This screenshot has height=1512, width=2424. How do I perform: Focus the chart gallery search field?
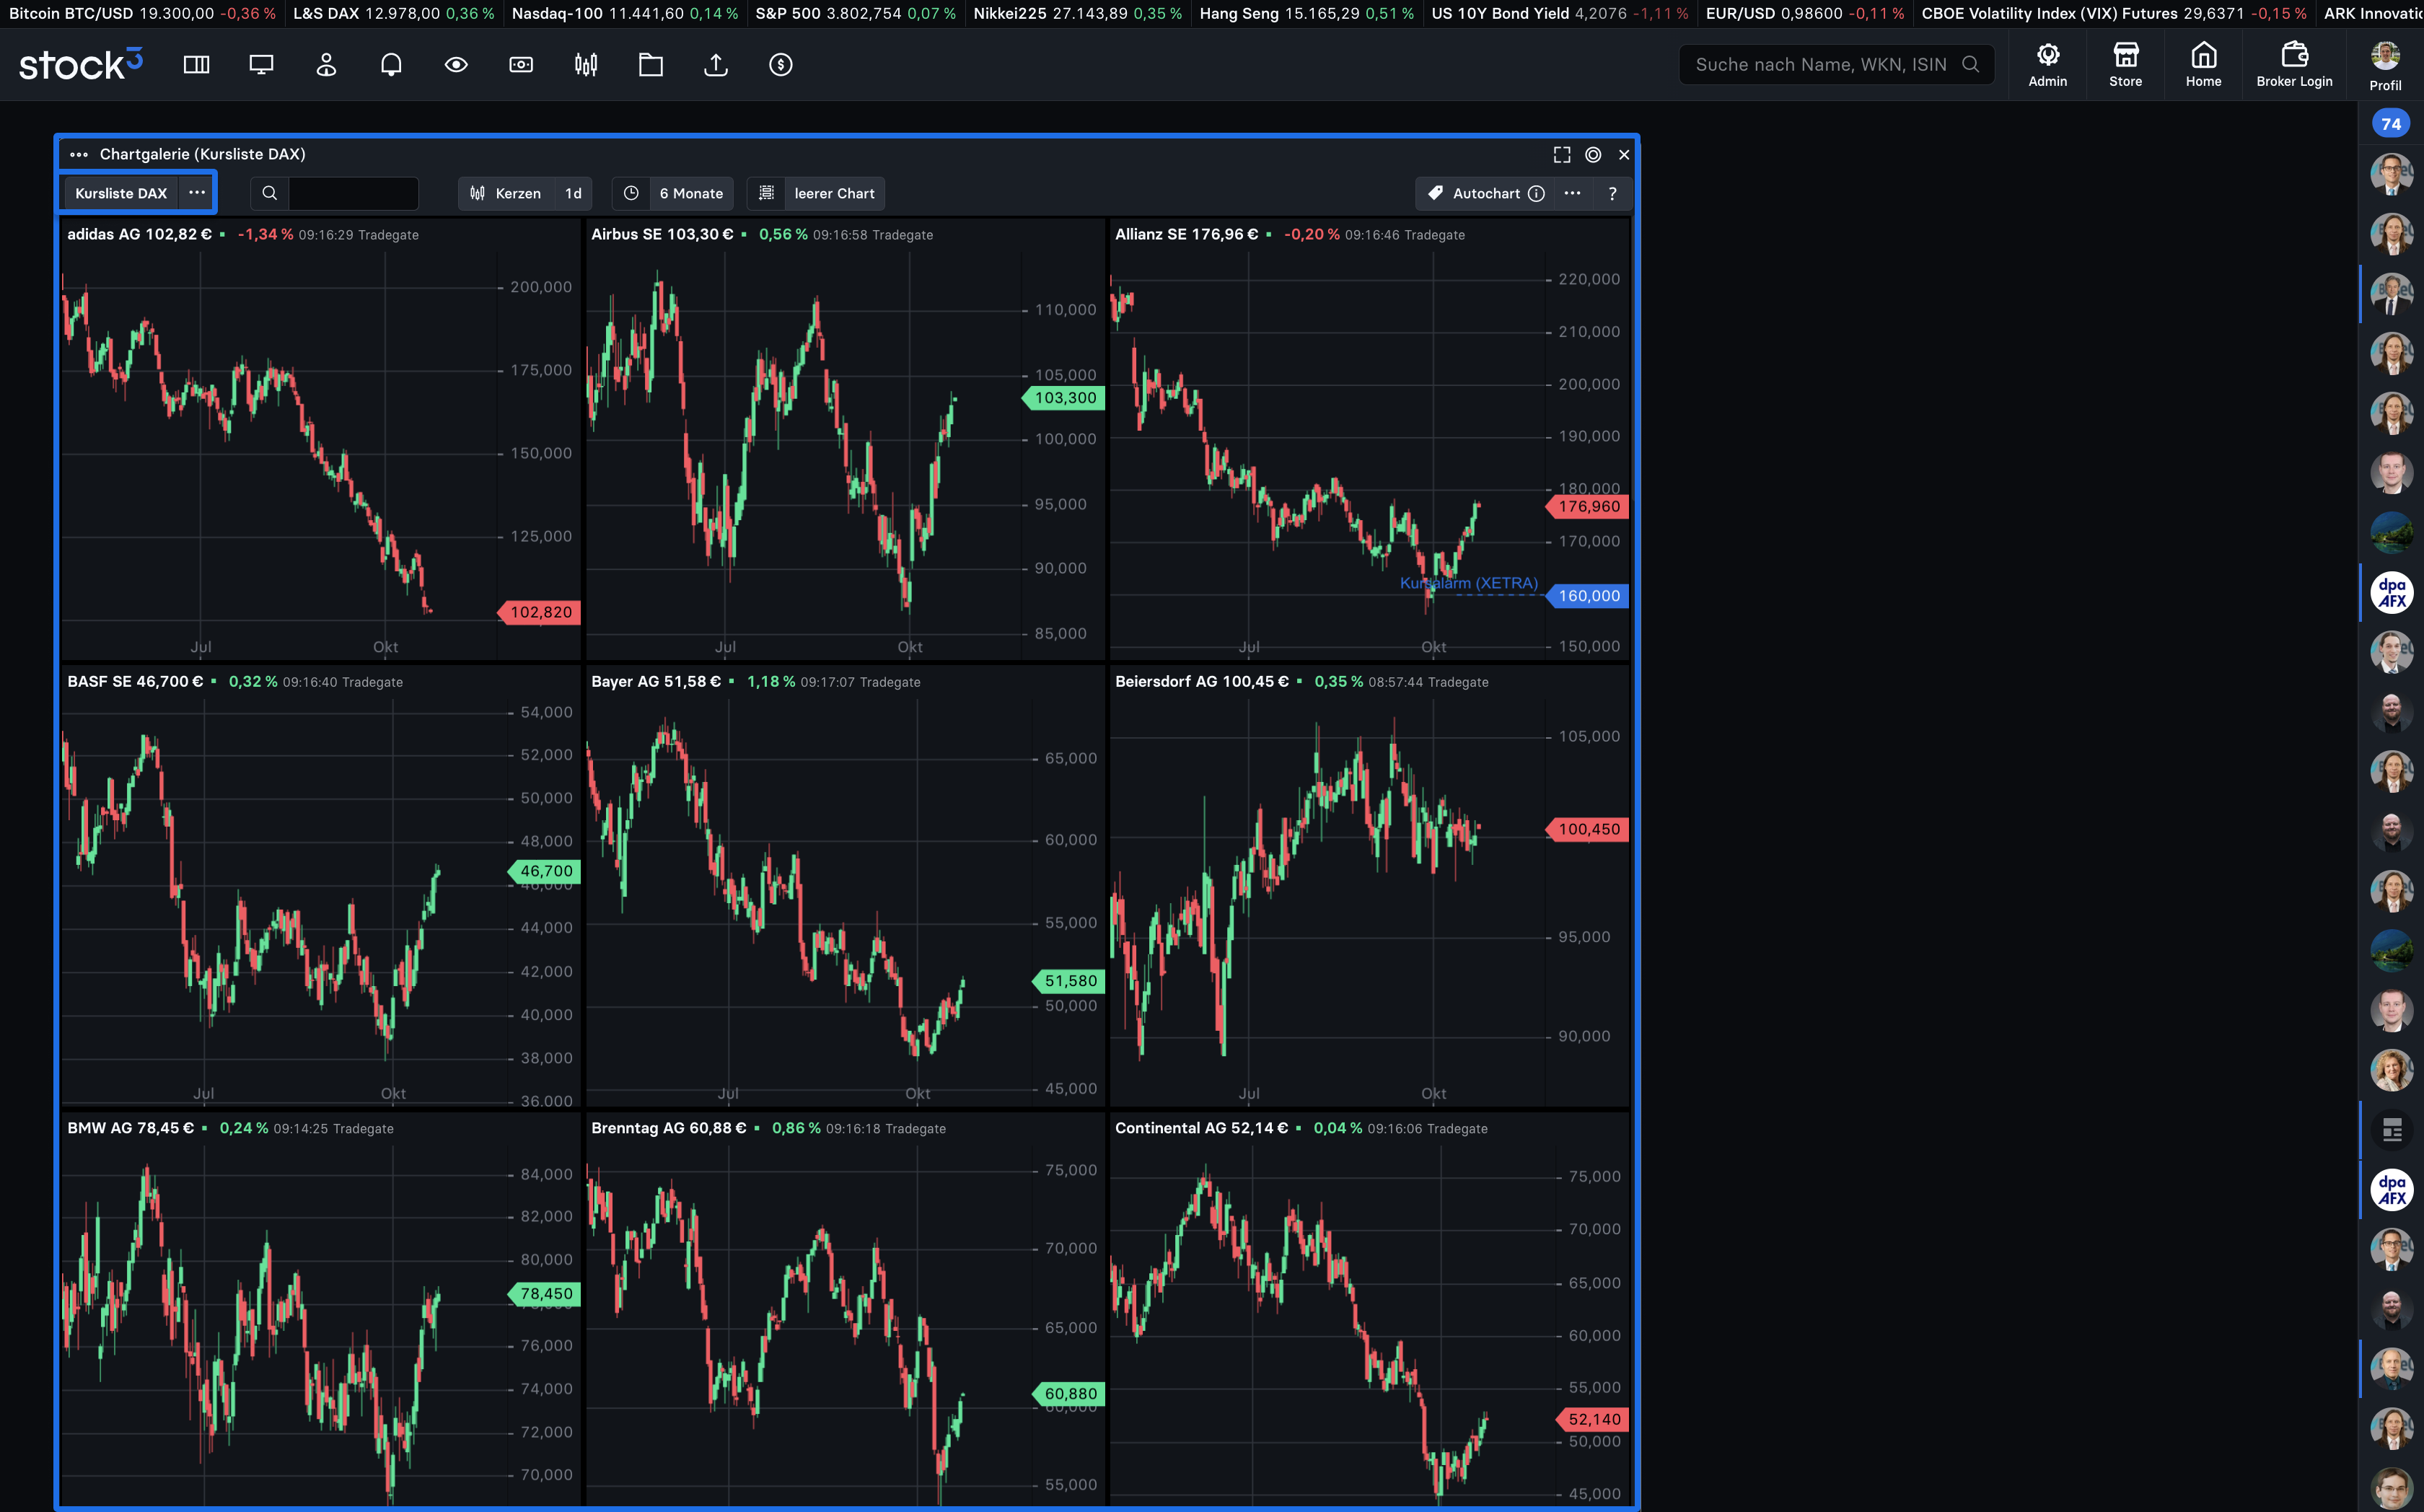(353, 193)
